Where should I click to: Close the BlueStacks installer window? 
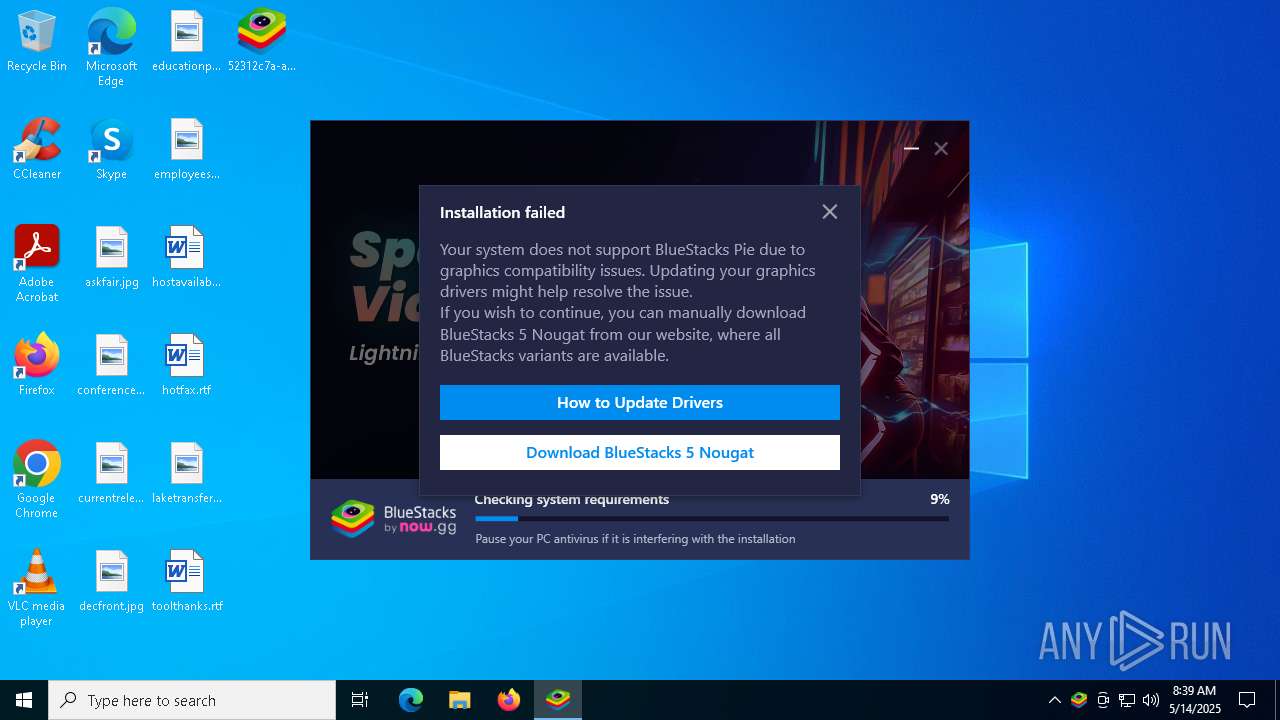pyautogui.click(x=941, y=148)
